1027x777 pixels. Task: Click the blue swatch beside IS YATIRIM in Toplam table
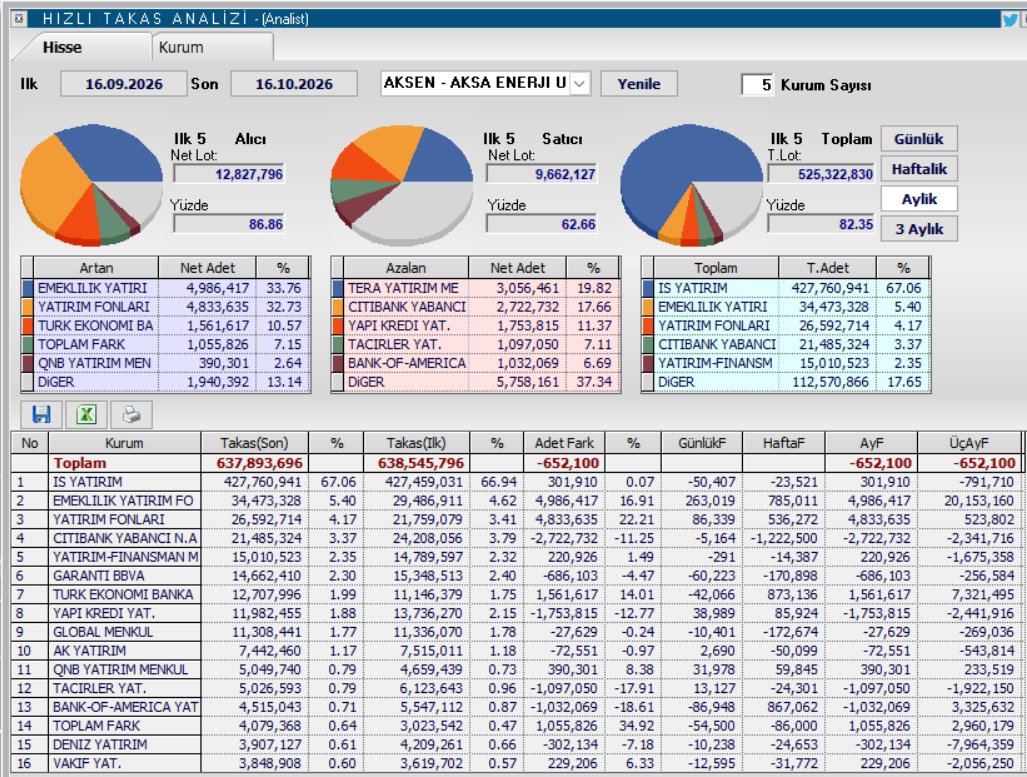tap(648, 288)
